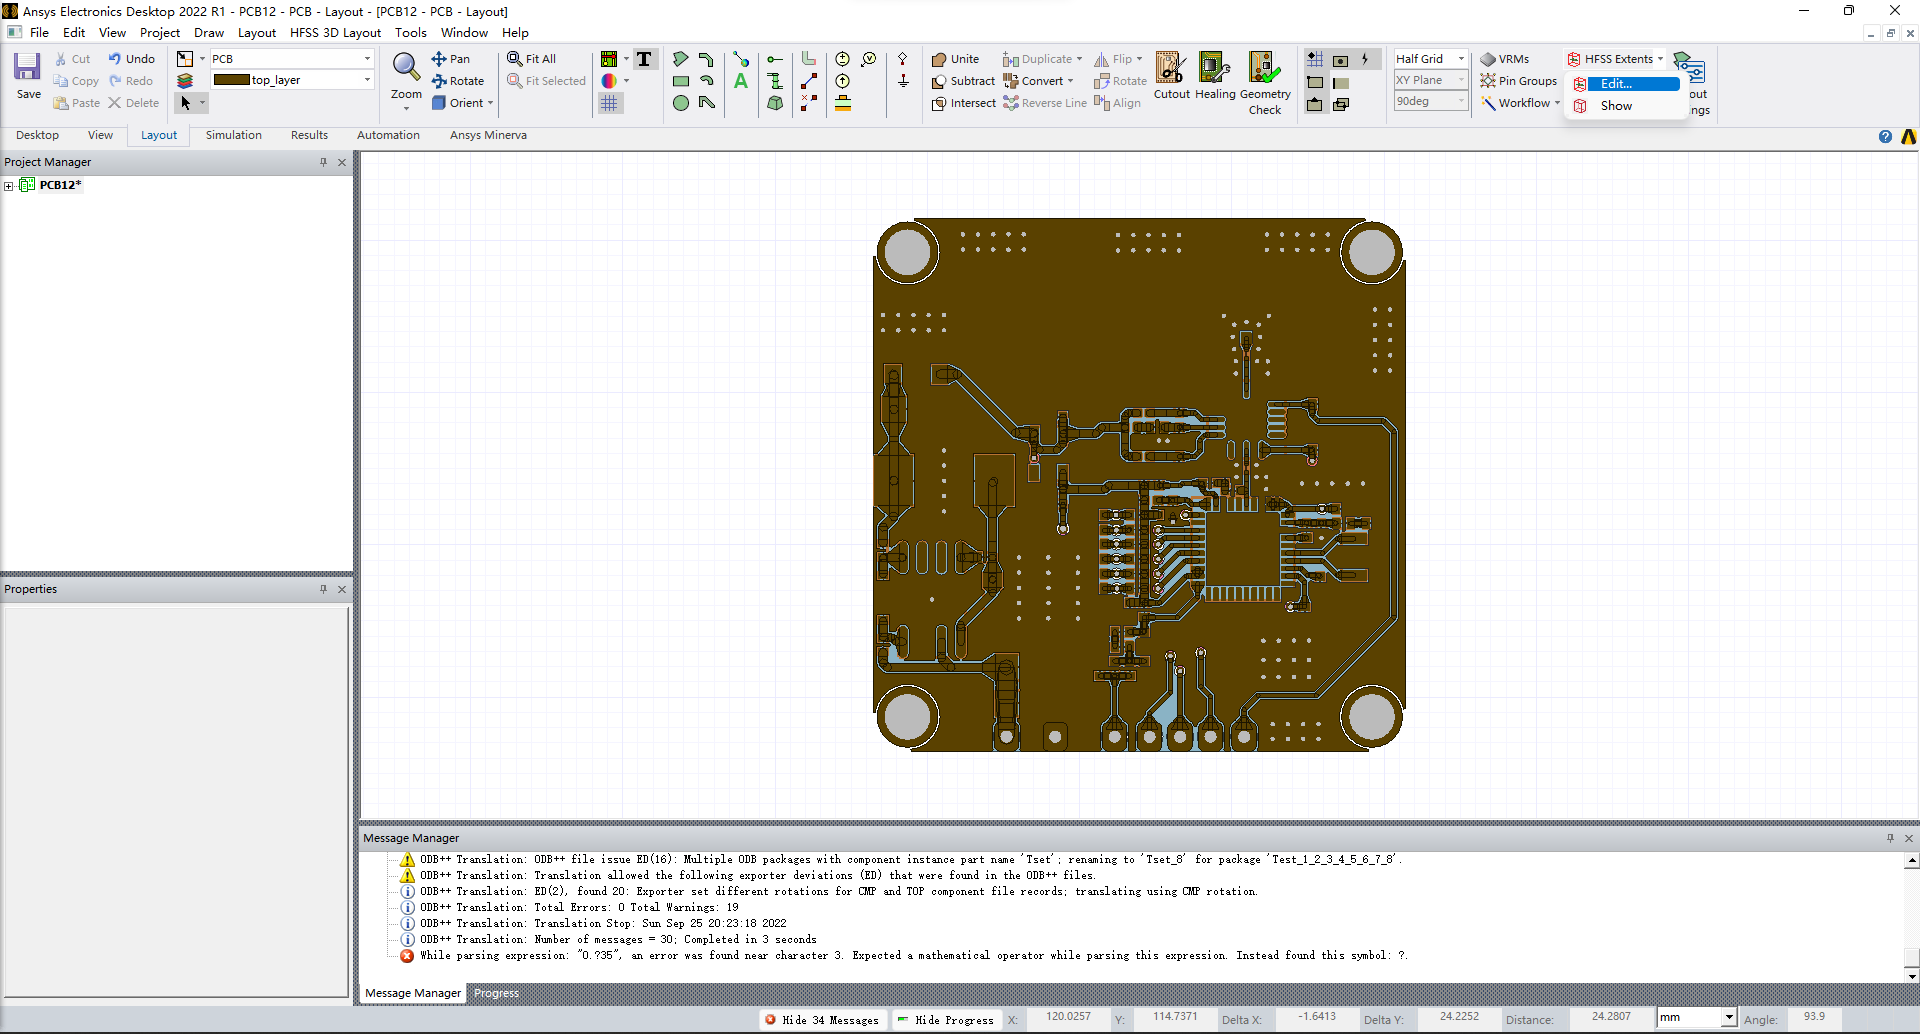Select the Pan tool

pyautogui.click(x=450, y=59)
